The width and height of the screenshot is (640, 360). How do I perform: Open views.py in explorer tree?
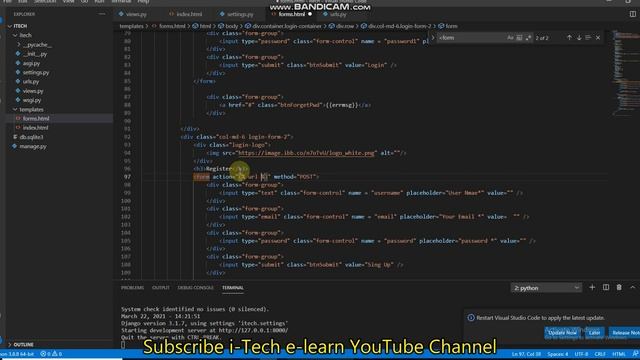(x=33, y=91)
